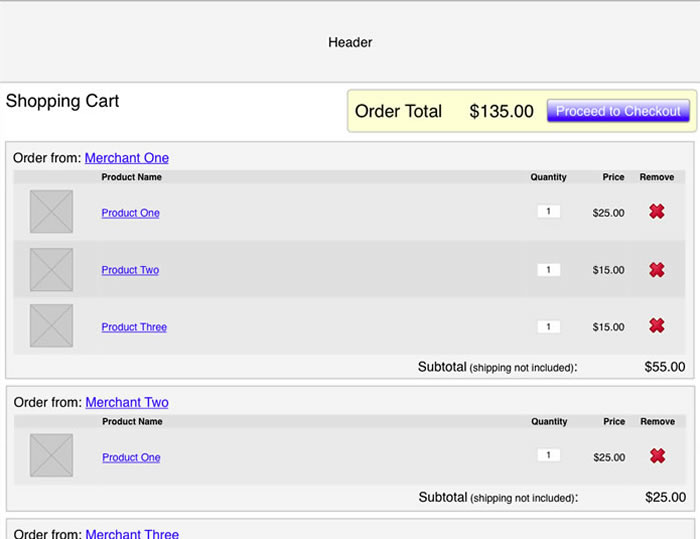Click quantity field for Product Three
This screenshot has width=700, height=539.
coord(549,326)
